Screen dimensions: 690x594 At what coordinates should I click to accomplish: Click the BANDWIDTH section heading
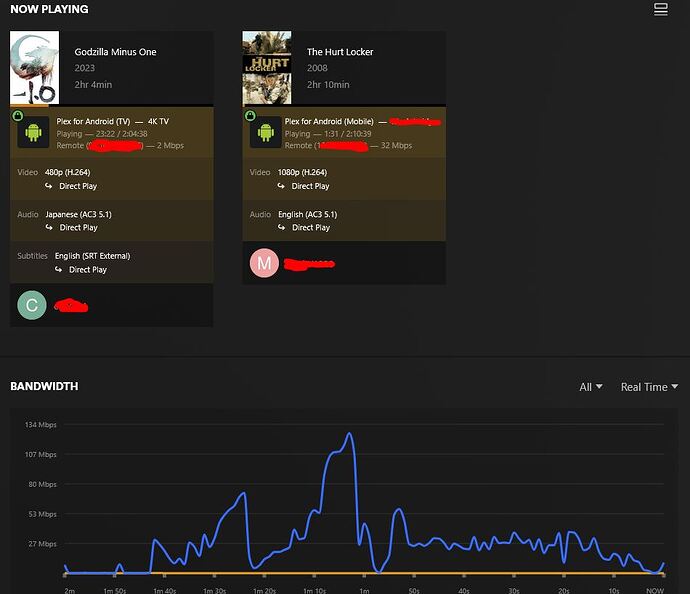44,386
